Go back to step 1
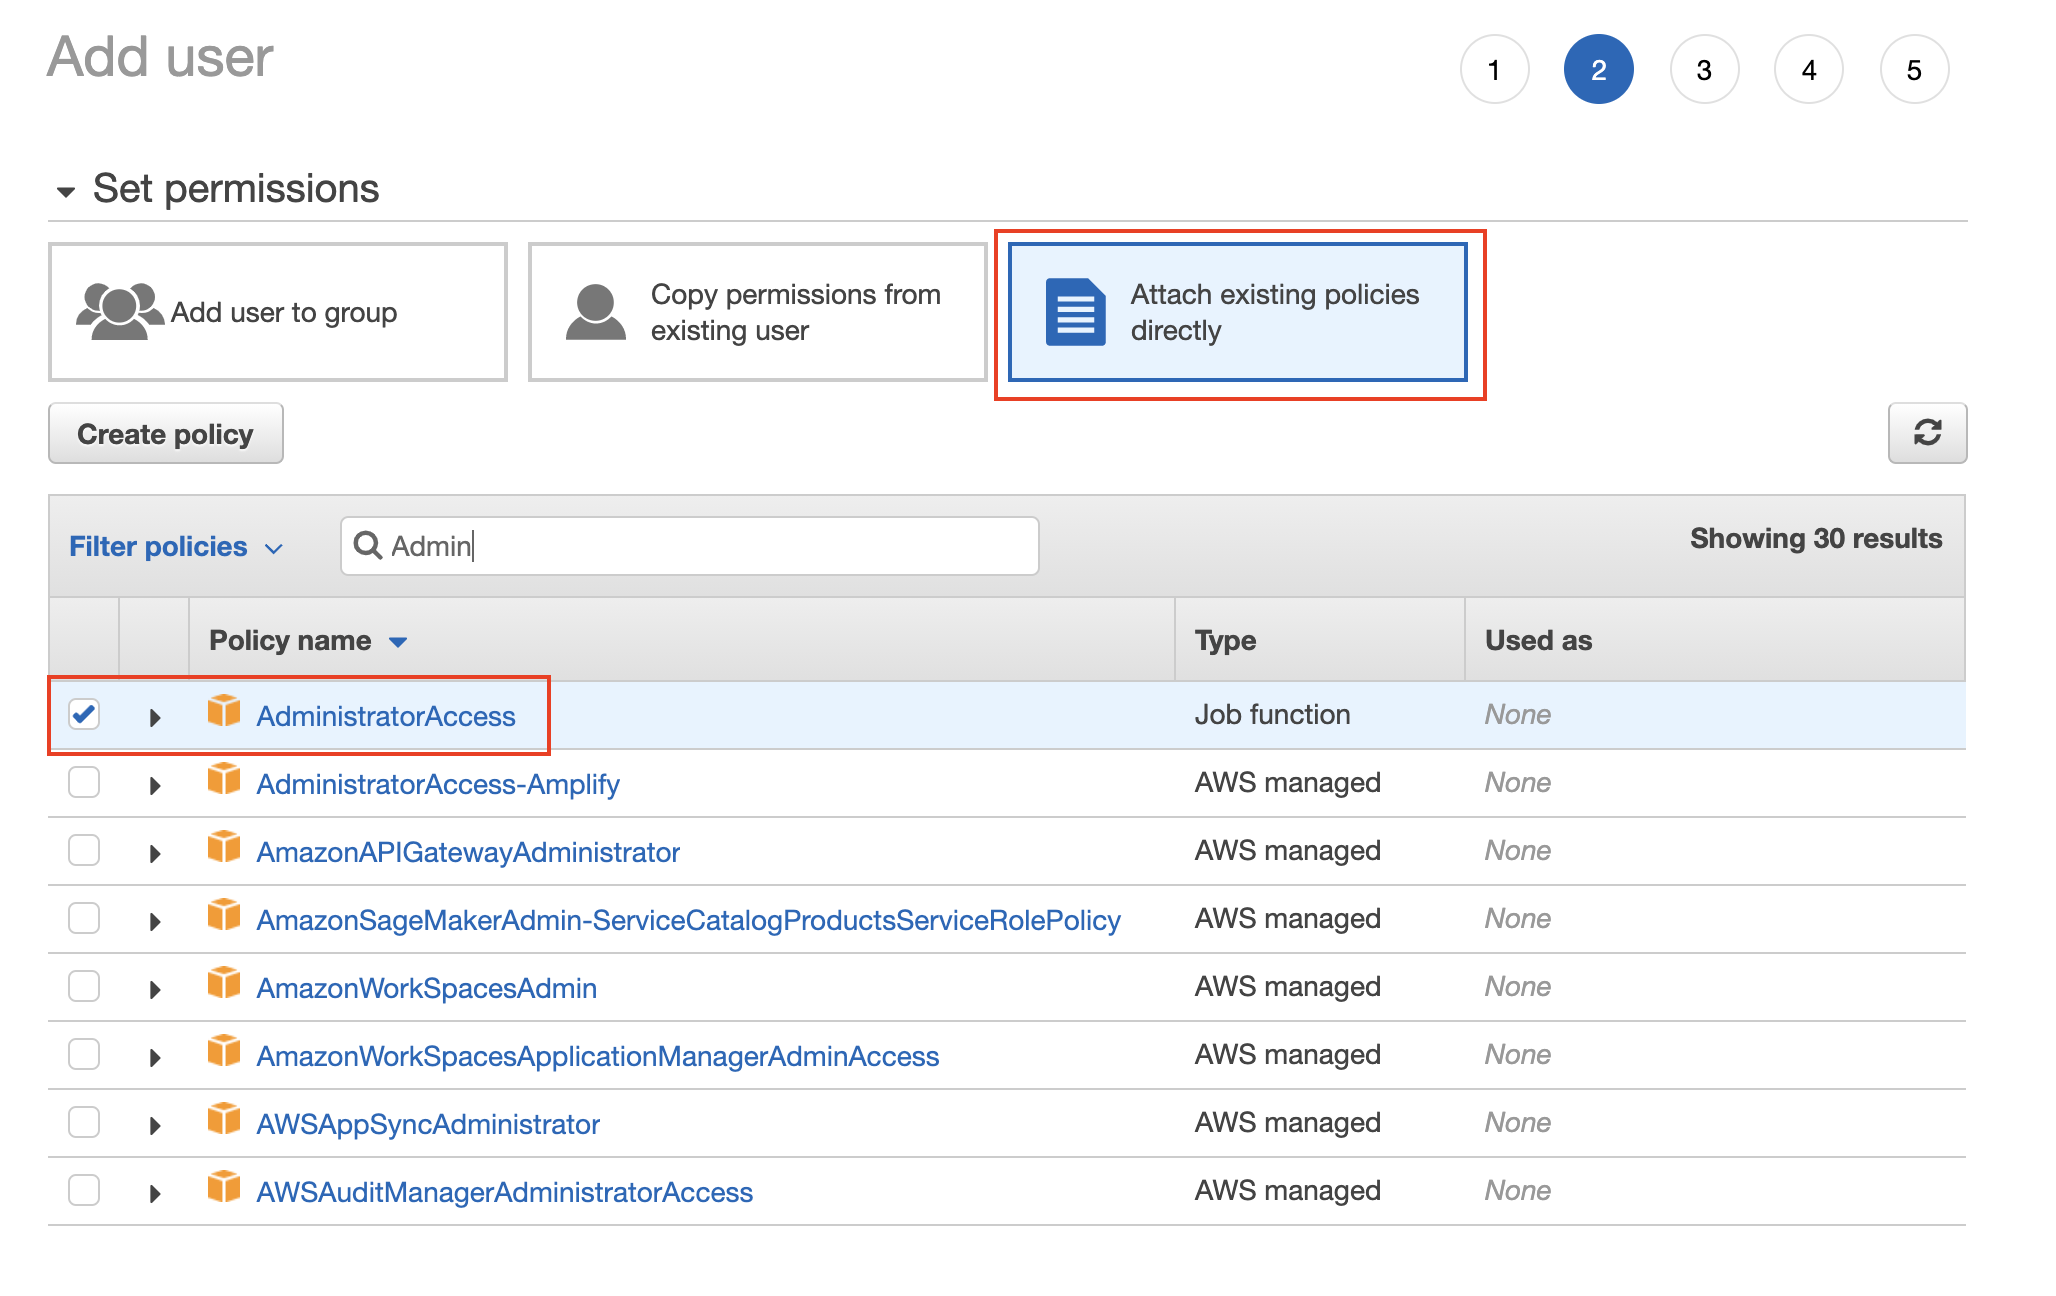The height and width of the screenshot is (1296, 2056). coord(1494,69)
